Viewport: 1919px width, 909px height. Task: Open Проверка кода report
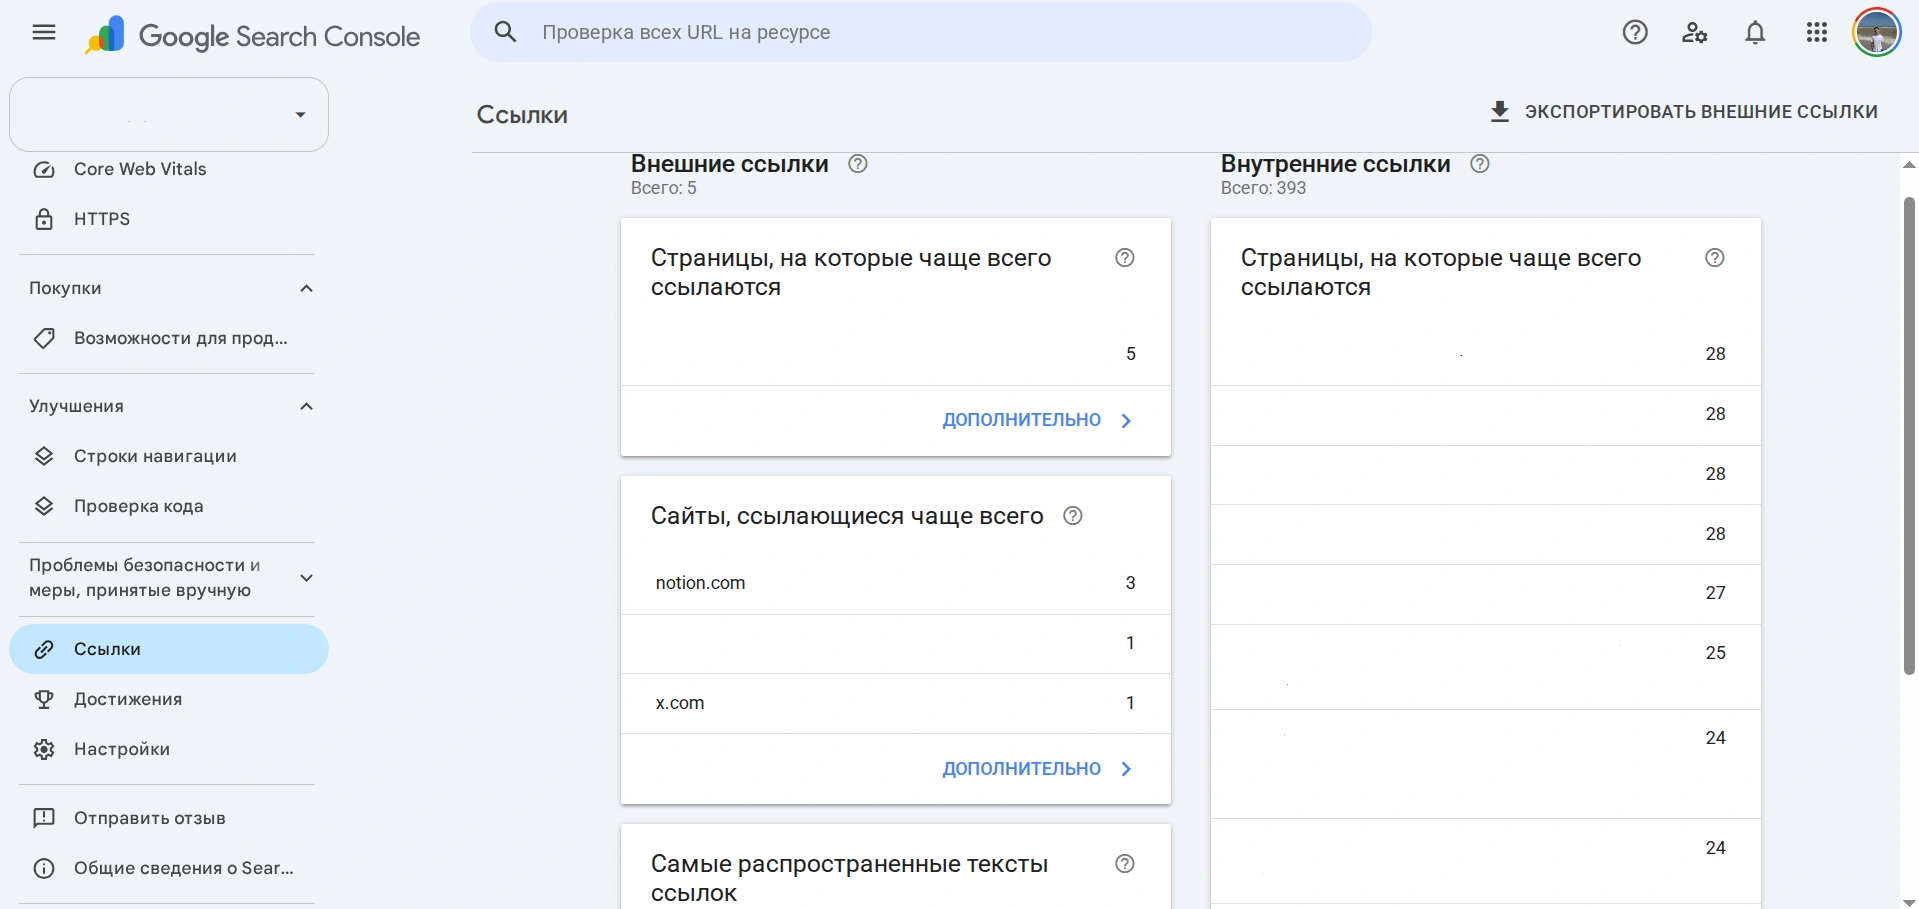169,506
